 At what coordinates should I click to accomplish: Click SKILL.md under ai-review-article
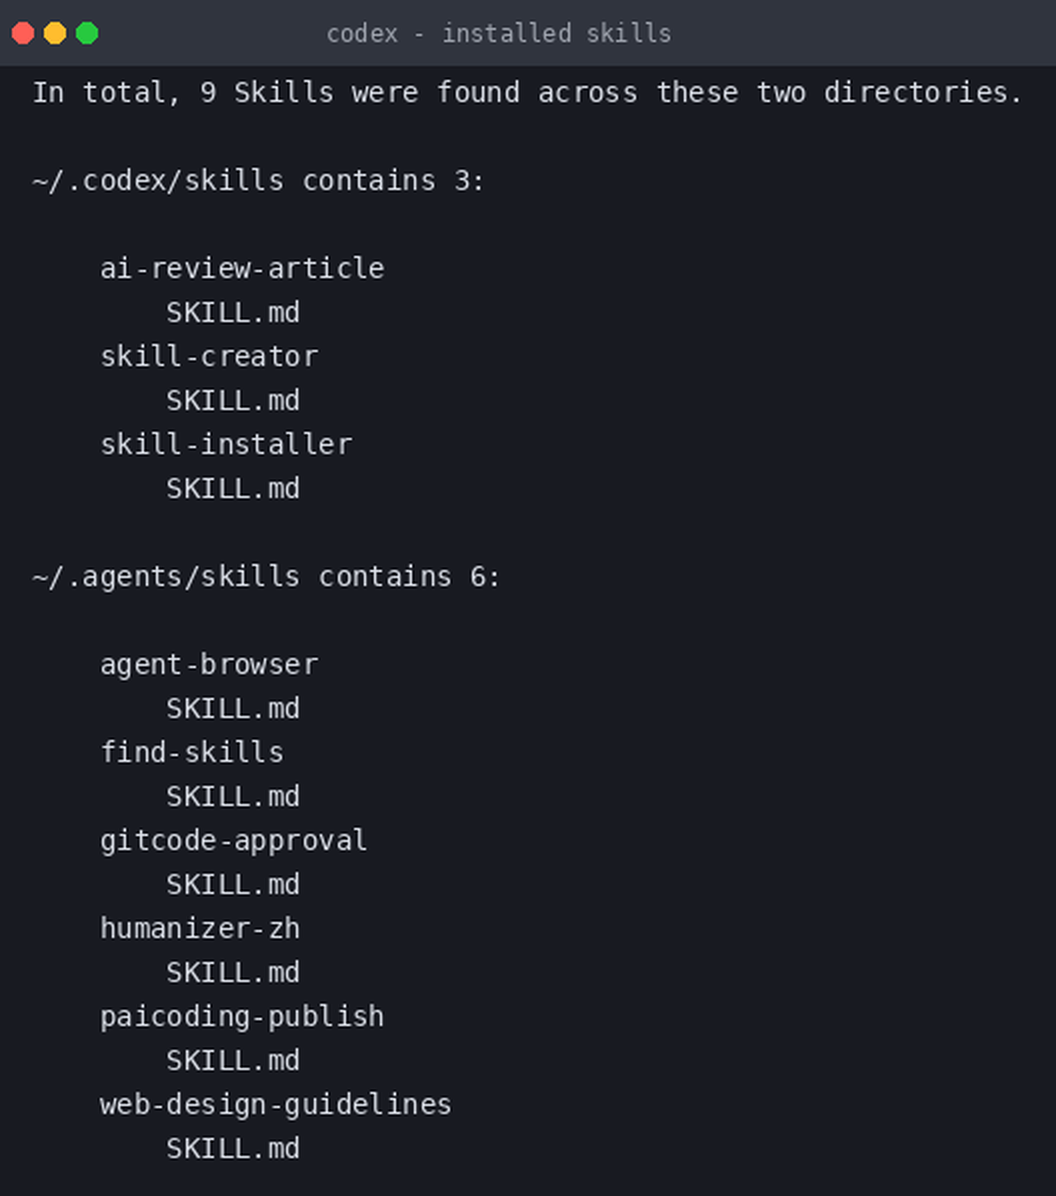click(x=233, y=313)
